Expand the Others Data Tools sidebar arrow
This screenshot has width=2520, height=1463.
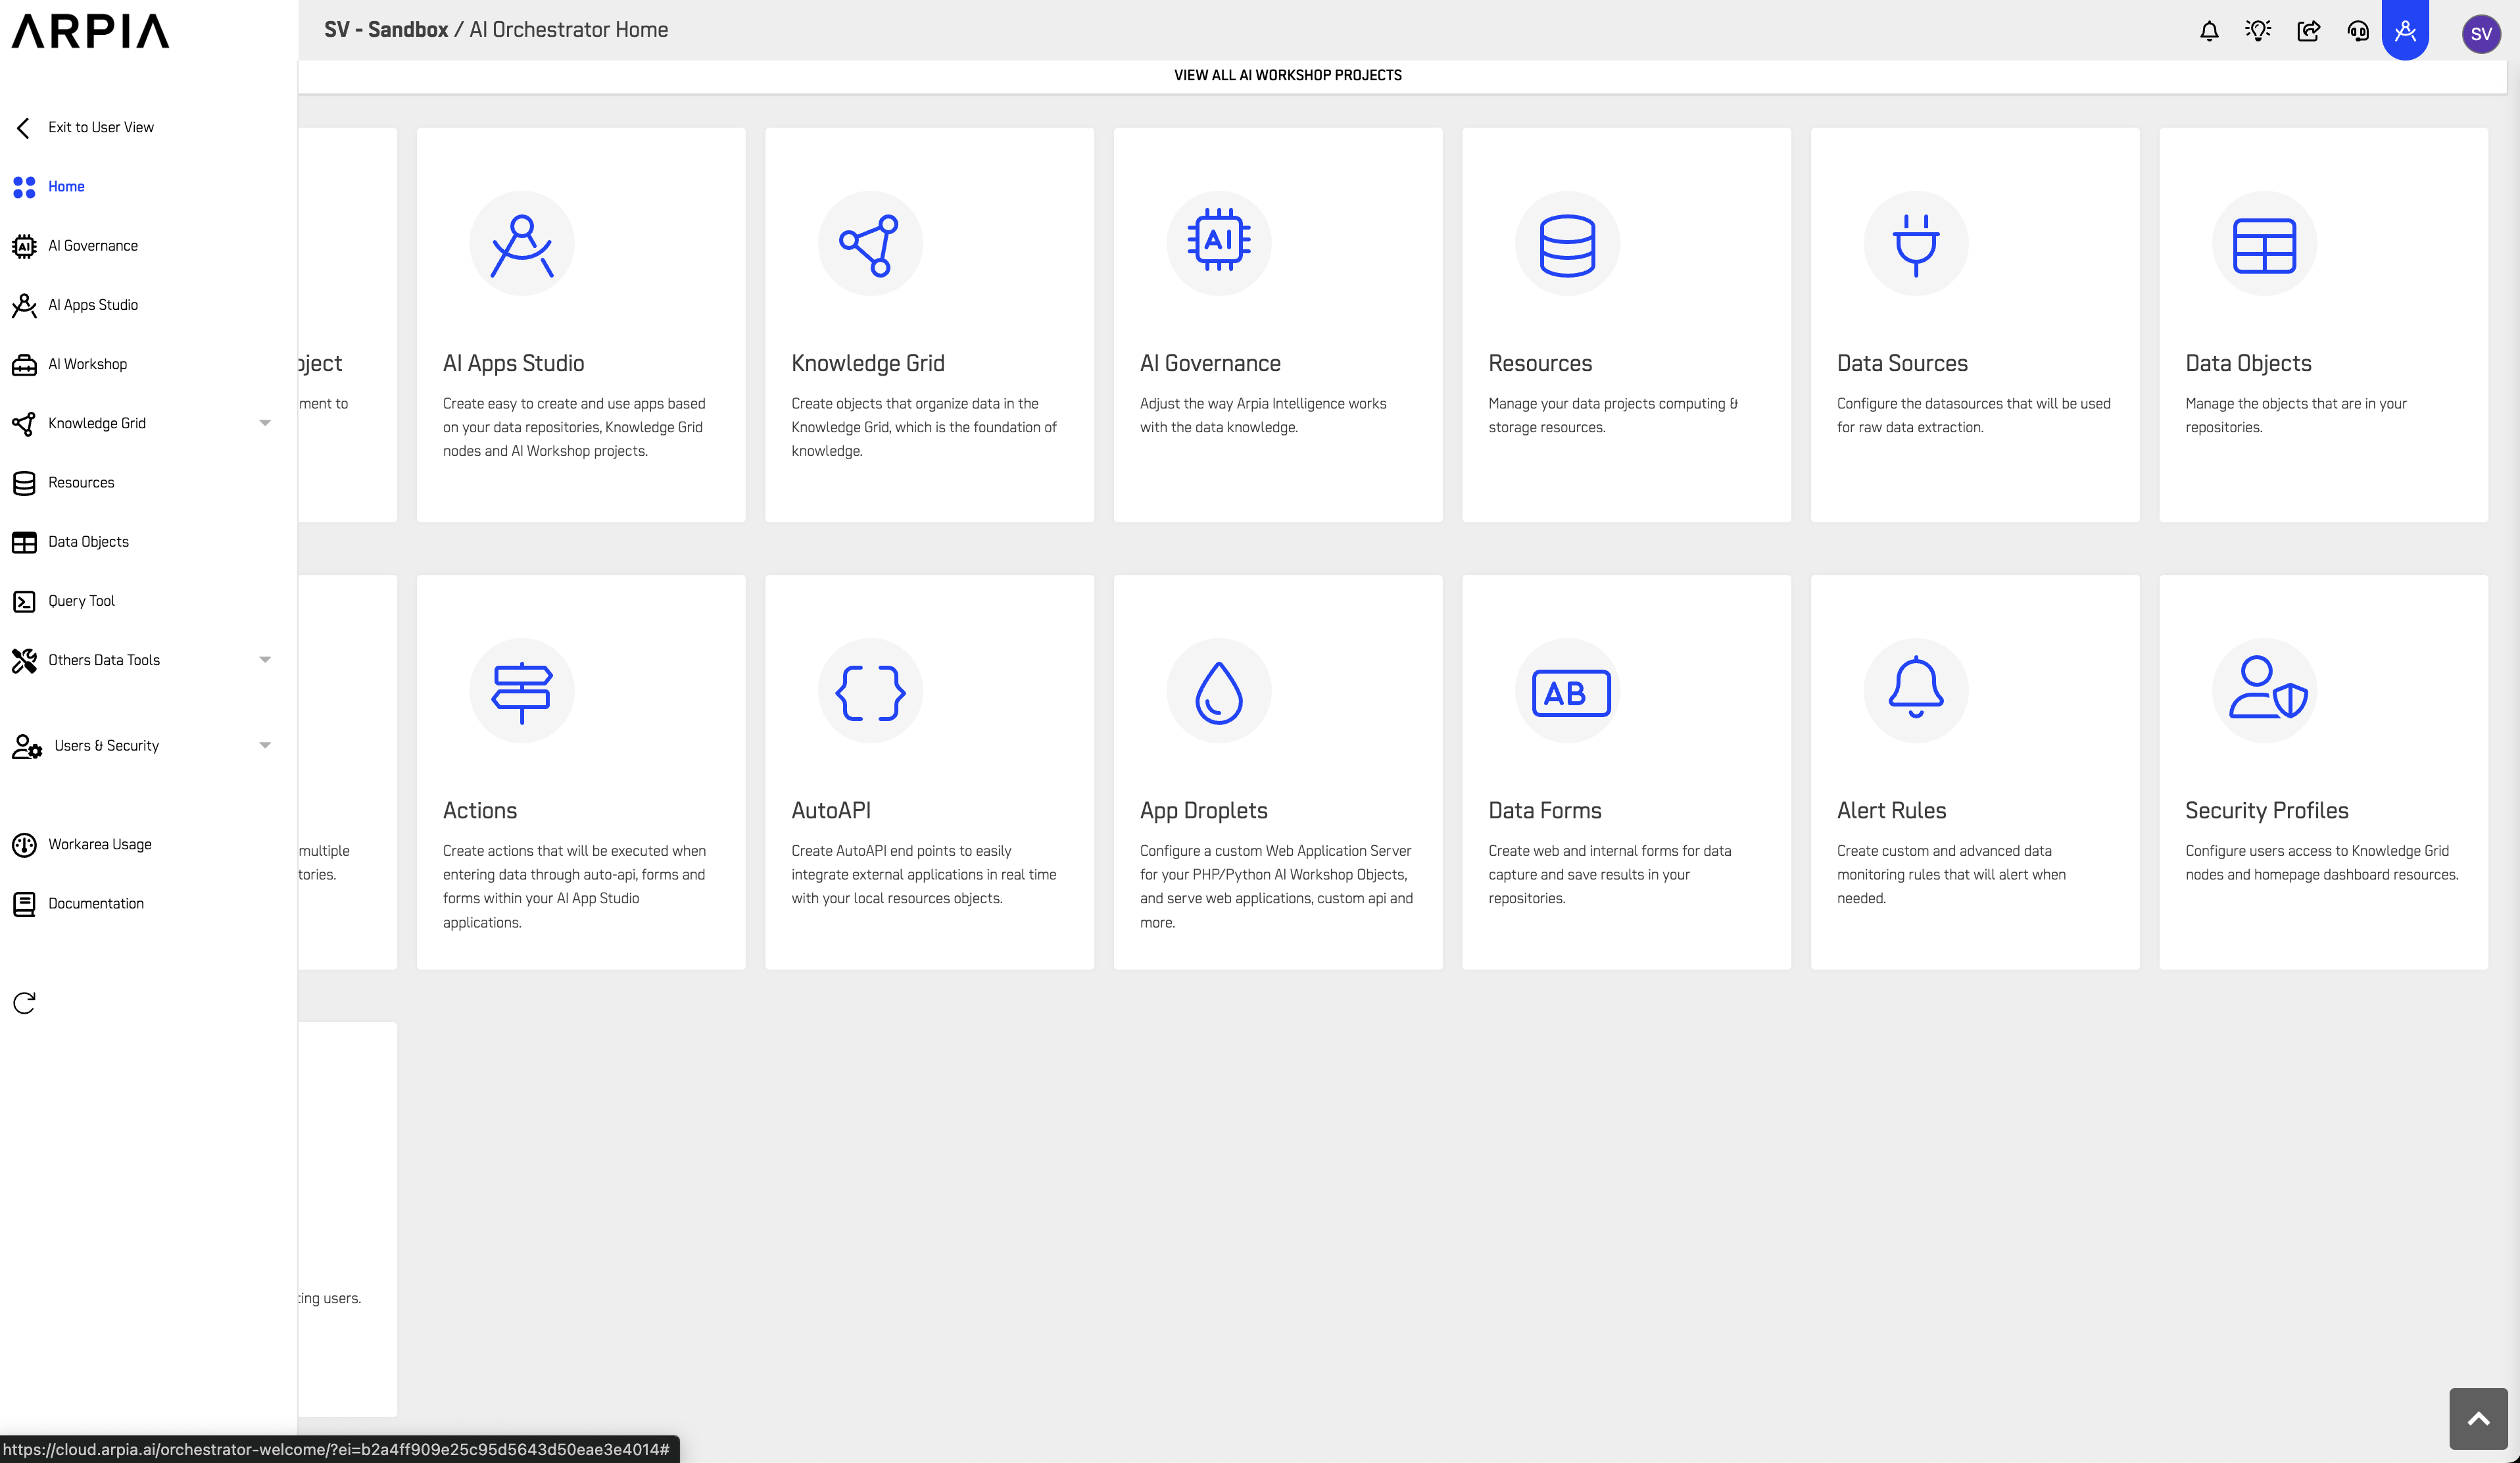tap(265, 660)
